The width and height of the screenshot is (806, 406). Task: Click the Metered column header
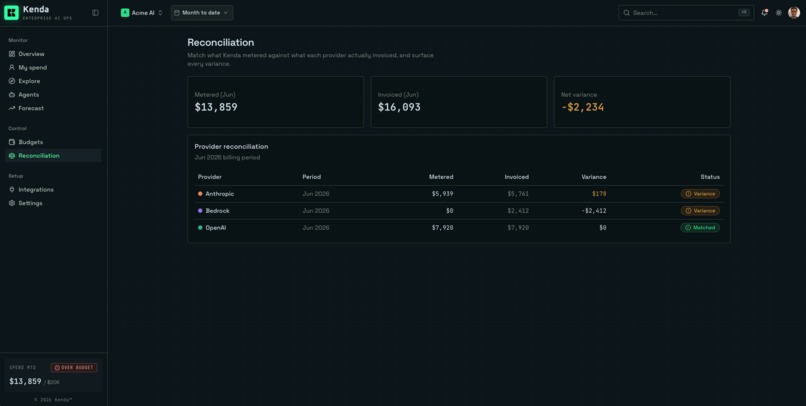coord(441,177)
